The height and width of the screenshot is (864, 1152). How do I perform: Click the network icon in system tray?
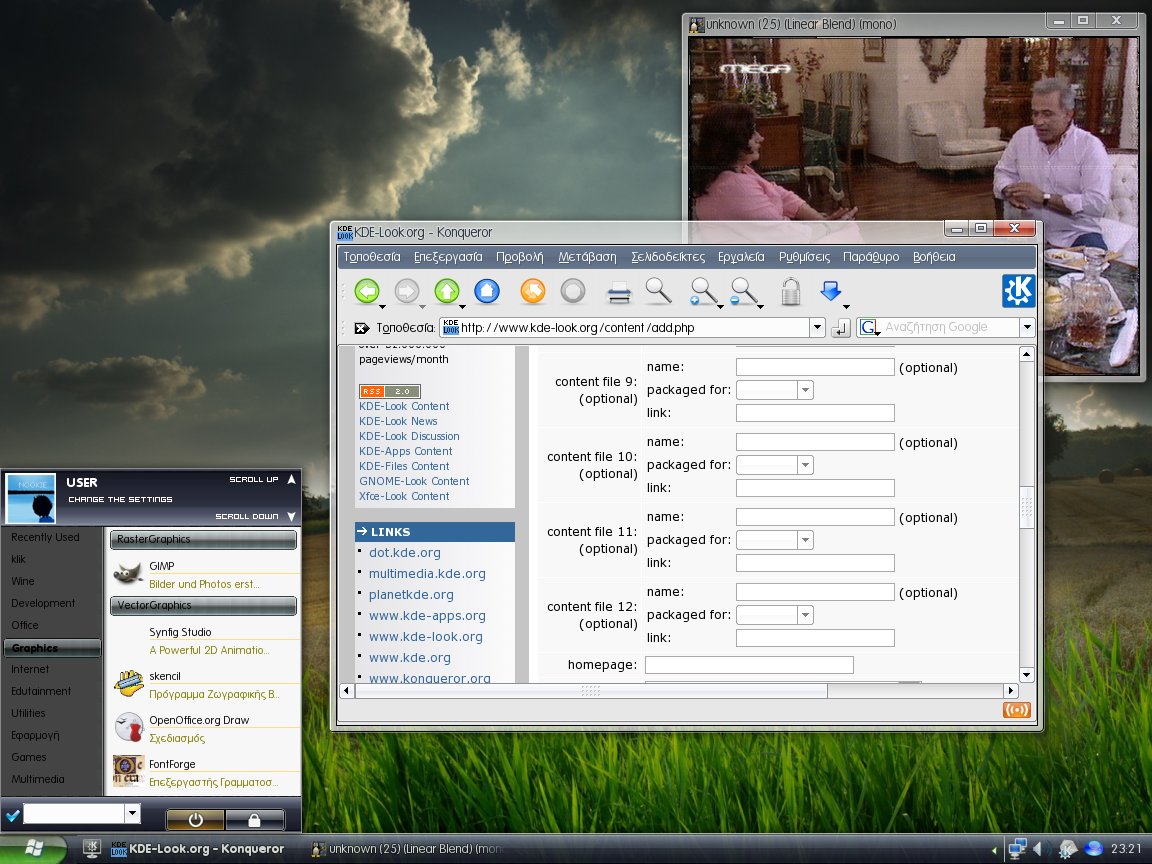click(1018, 849)
